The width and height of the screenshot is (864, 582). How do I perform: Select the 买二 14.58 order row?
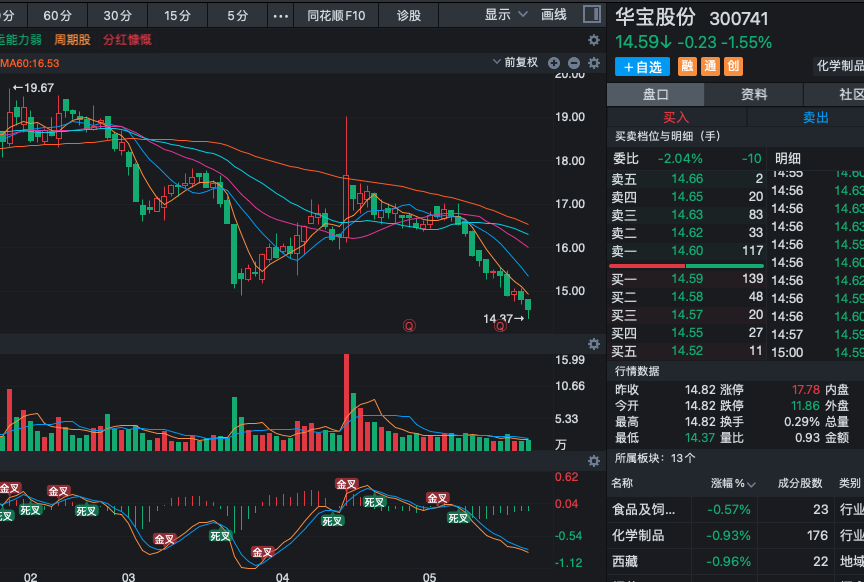pos(687,297)
